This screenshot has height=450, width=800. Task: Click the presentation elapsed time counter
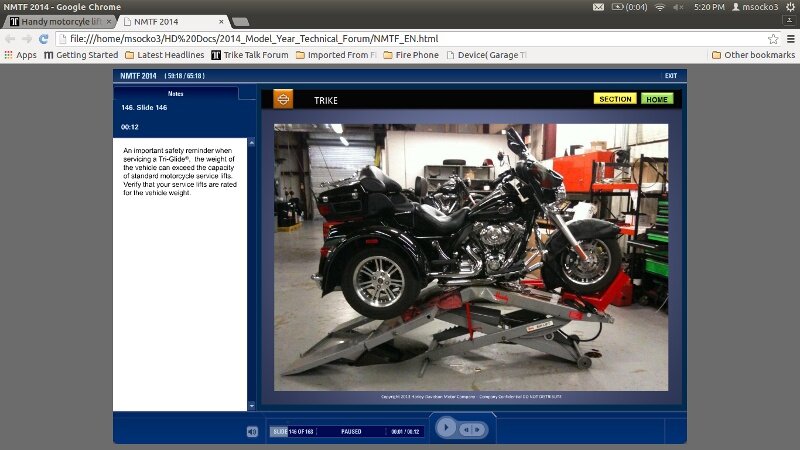pos(185,76)
